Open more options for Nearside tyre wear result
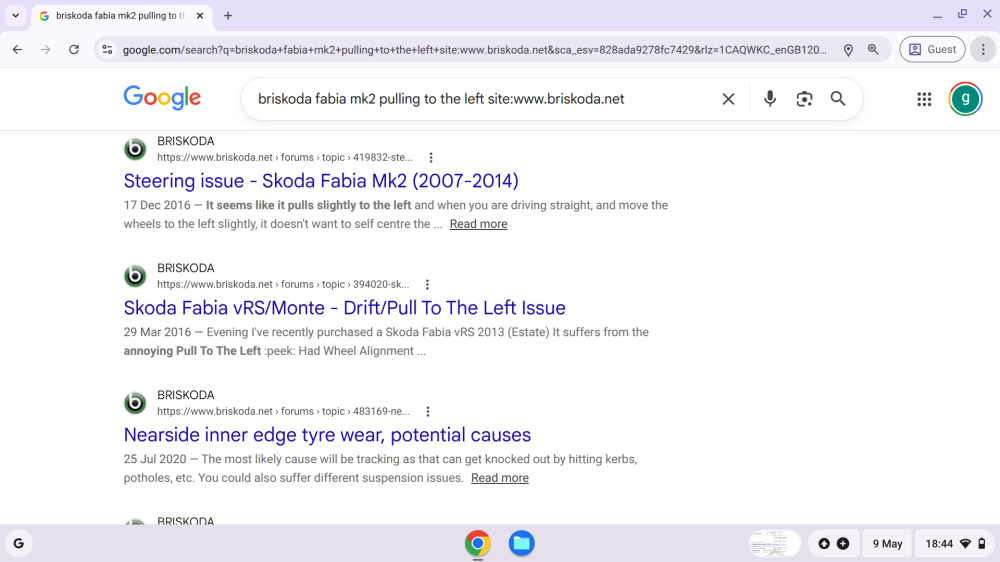 (428, 411)
